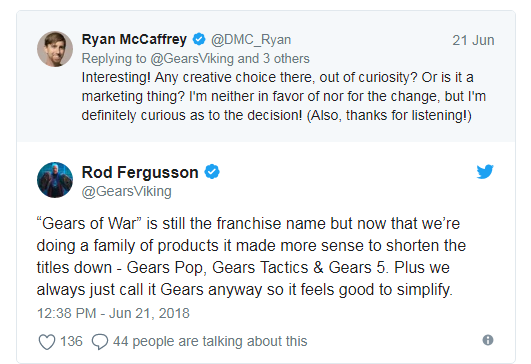Image resolution: width=531 pixels, height=364 pixels.
Task: Open Rod Fergusson's avatar image
Action: coord(55,180)
